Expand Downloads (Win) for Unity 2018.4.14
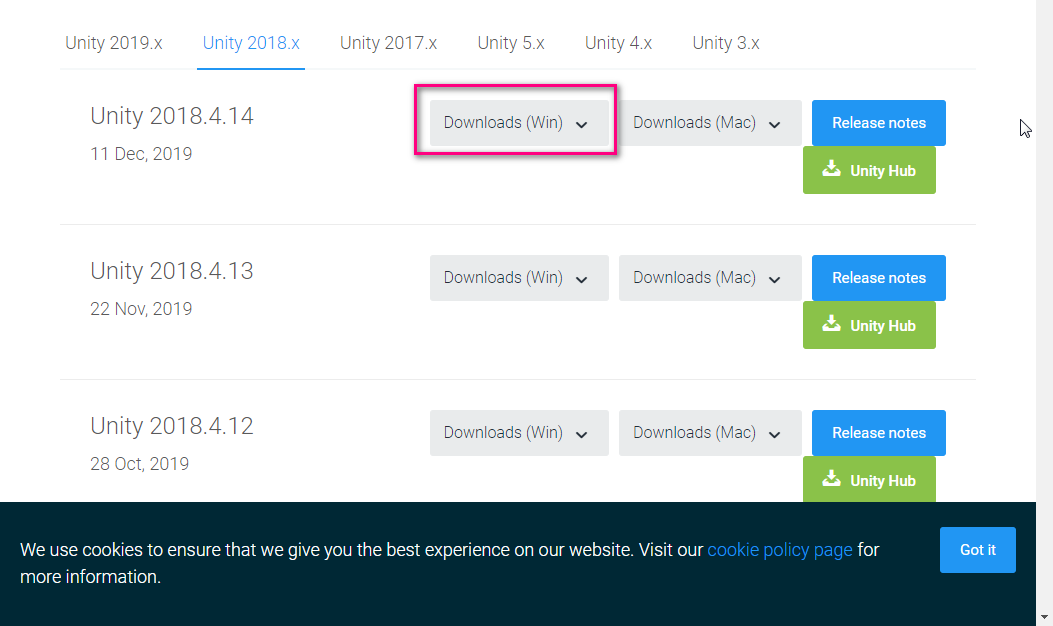 [519, 123]
